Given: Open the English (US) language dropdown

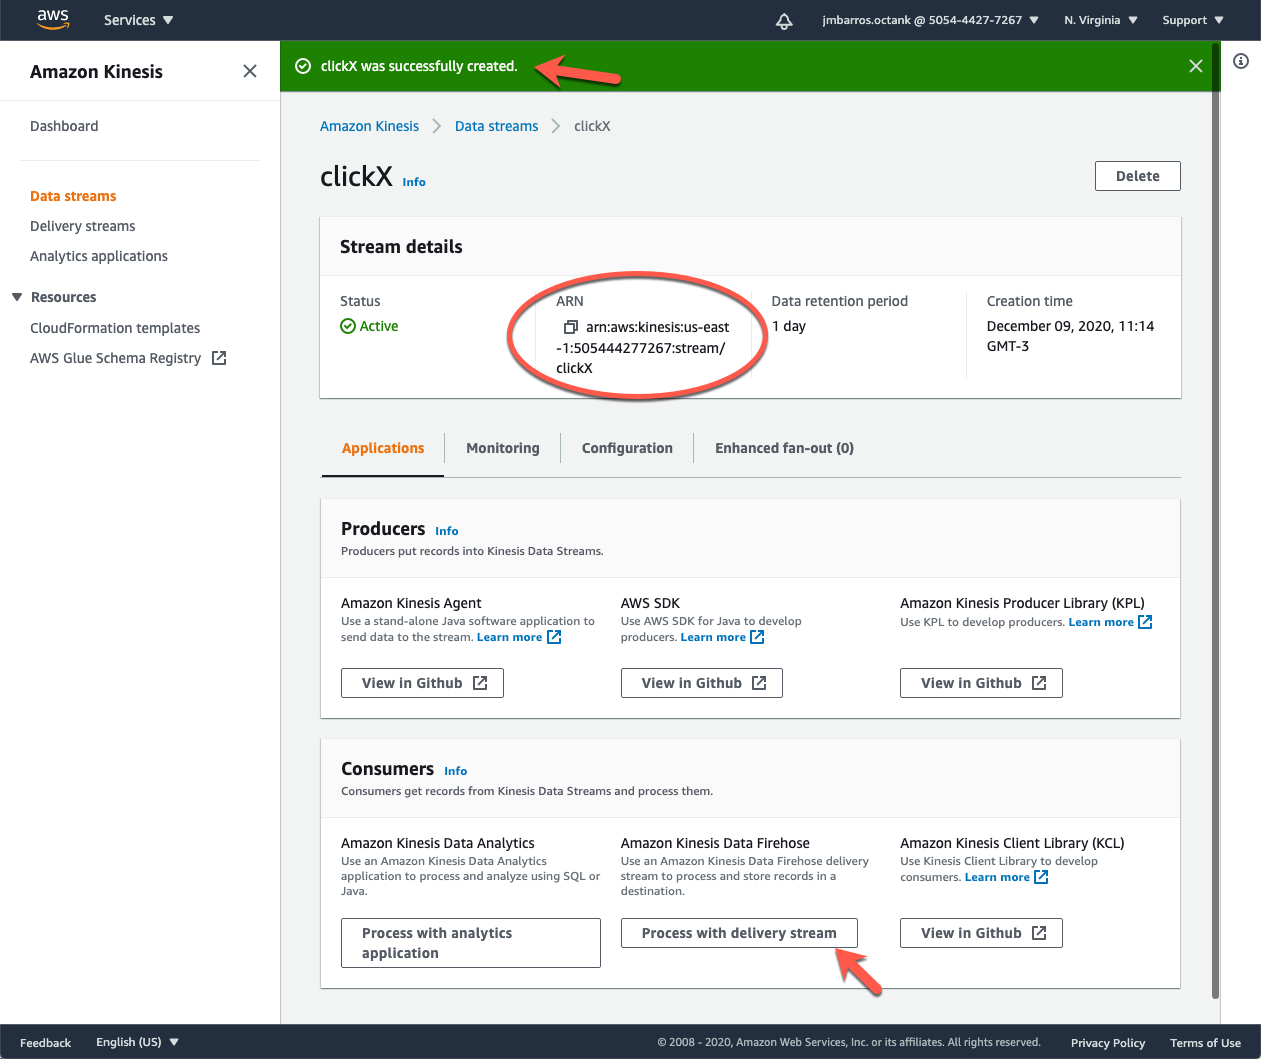Looking at the screenshot, I should (137, 1042).
